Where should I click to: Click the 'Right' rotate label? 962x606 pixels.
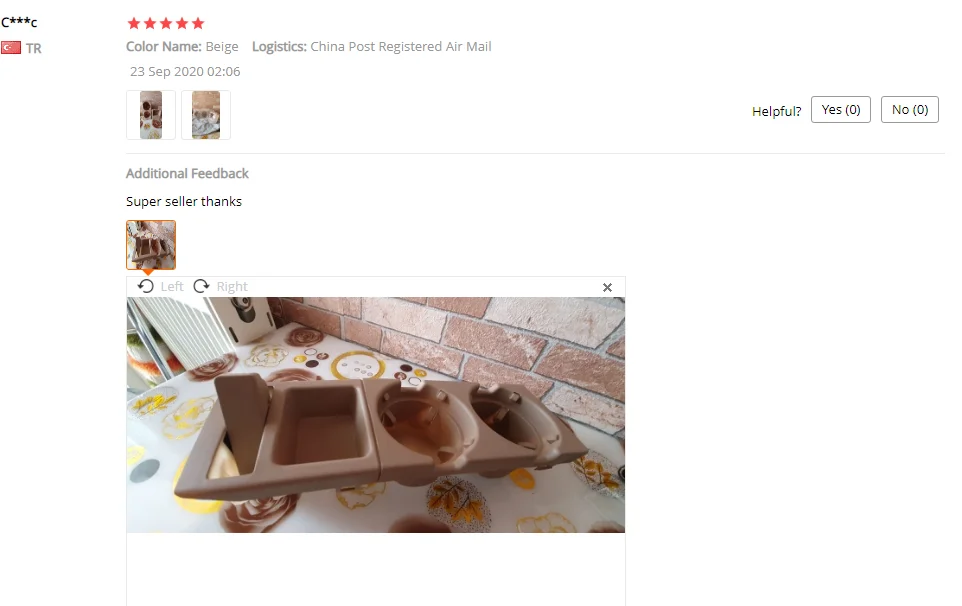[x=232, y=286]
